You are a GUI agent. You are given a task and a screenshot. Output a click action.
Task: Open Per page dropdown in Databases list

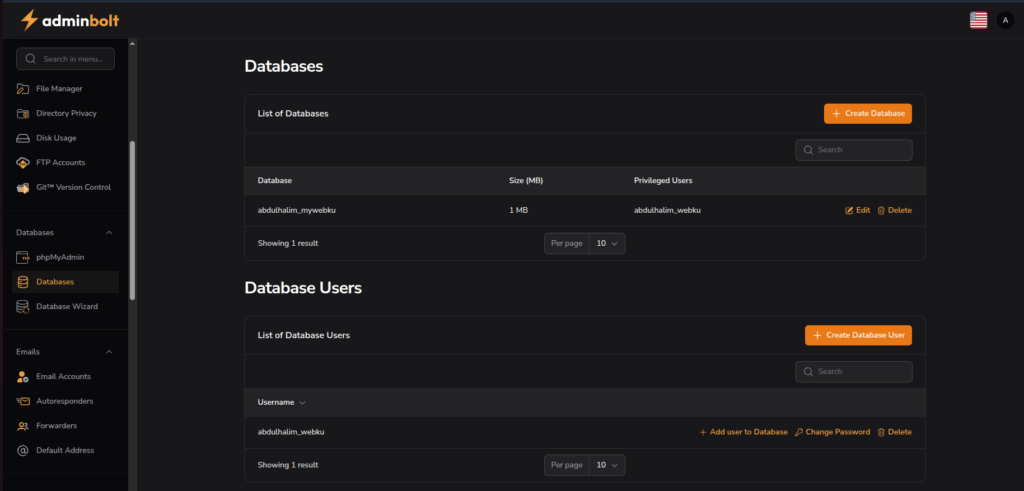pyautogui.click(x=607, y=243)
